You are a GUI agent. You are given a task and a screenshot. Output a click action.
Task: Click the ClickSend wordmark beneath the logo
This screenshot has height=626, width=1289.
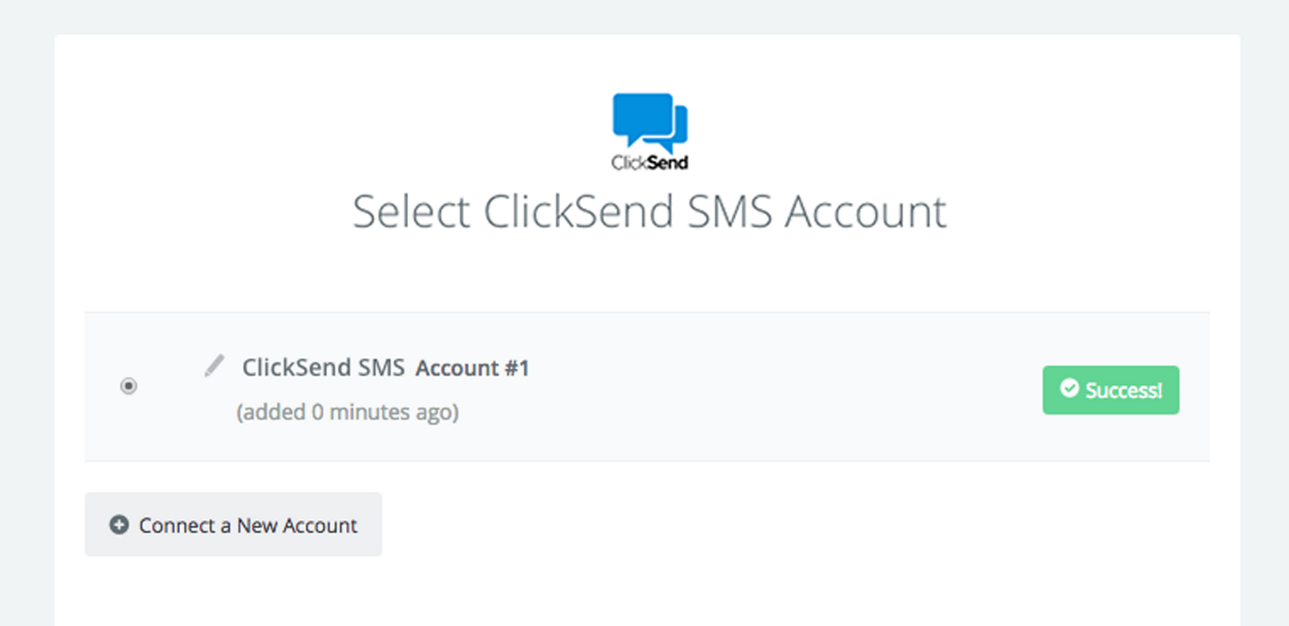click(x=650, y=162)
